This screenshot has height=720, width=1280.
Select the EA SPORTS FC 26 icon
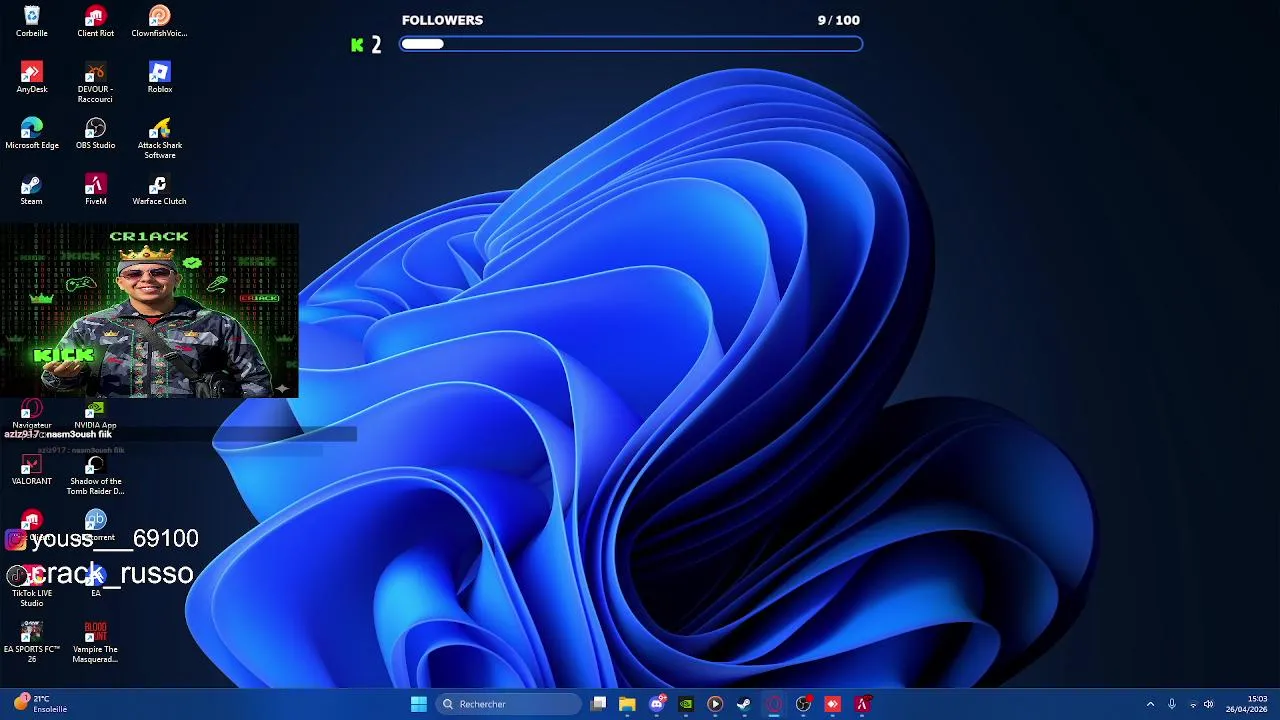(31, 642)
